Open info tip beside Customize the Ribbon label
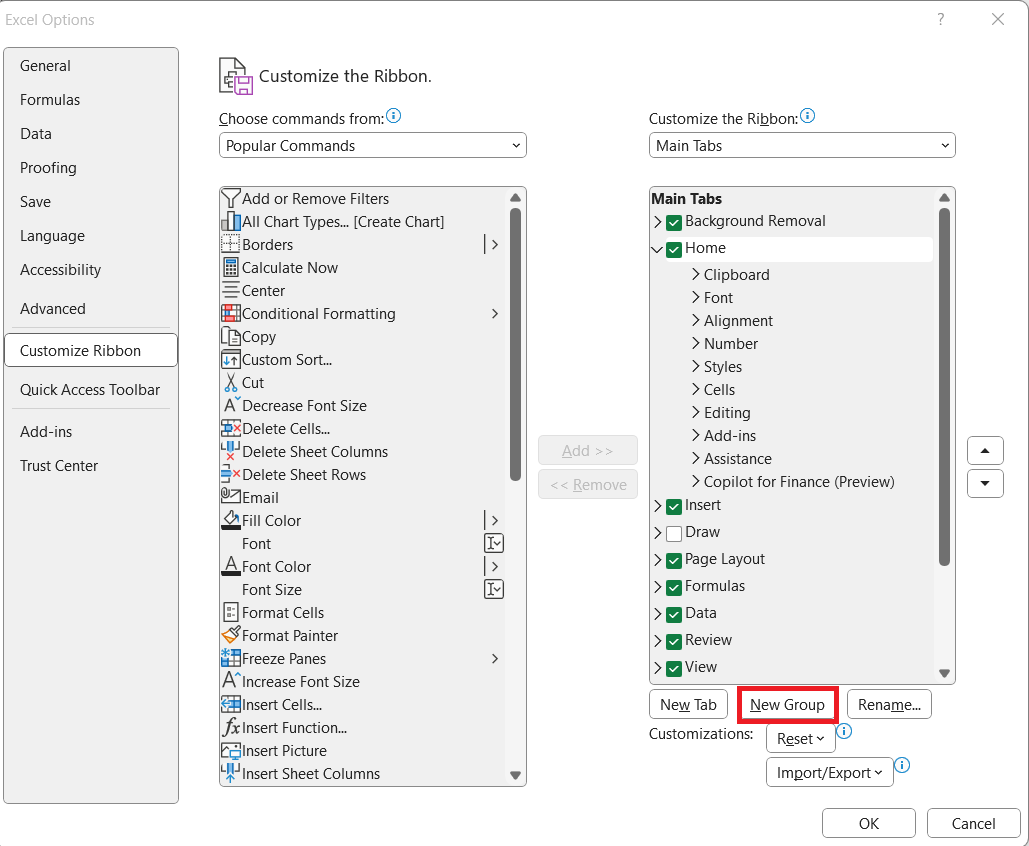The image size is (1029, 846). click(807, 116)
